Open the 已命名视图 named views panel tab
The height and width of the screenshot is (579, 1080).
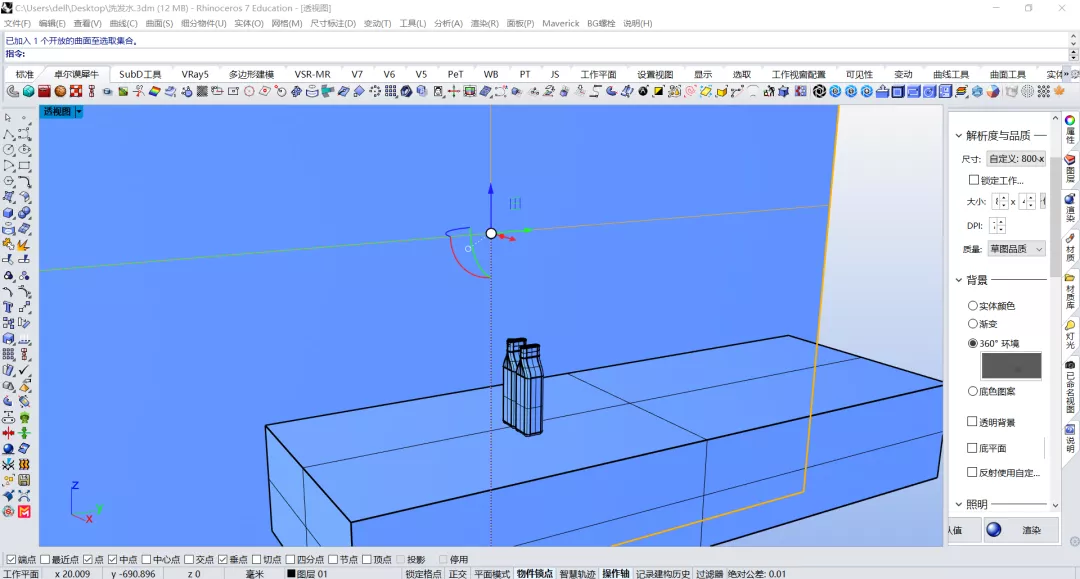(x=1070, y=386)
